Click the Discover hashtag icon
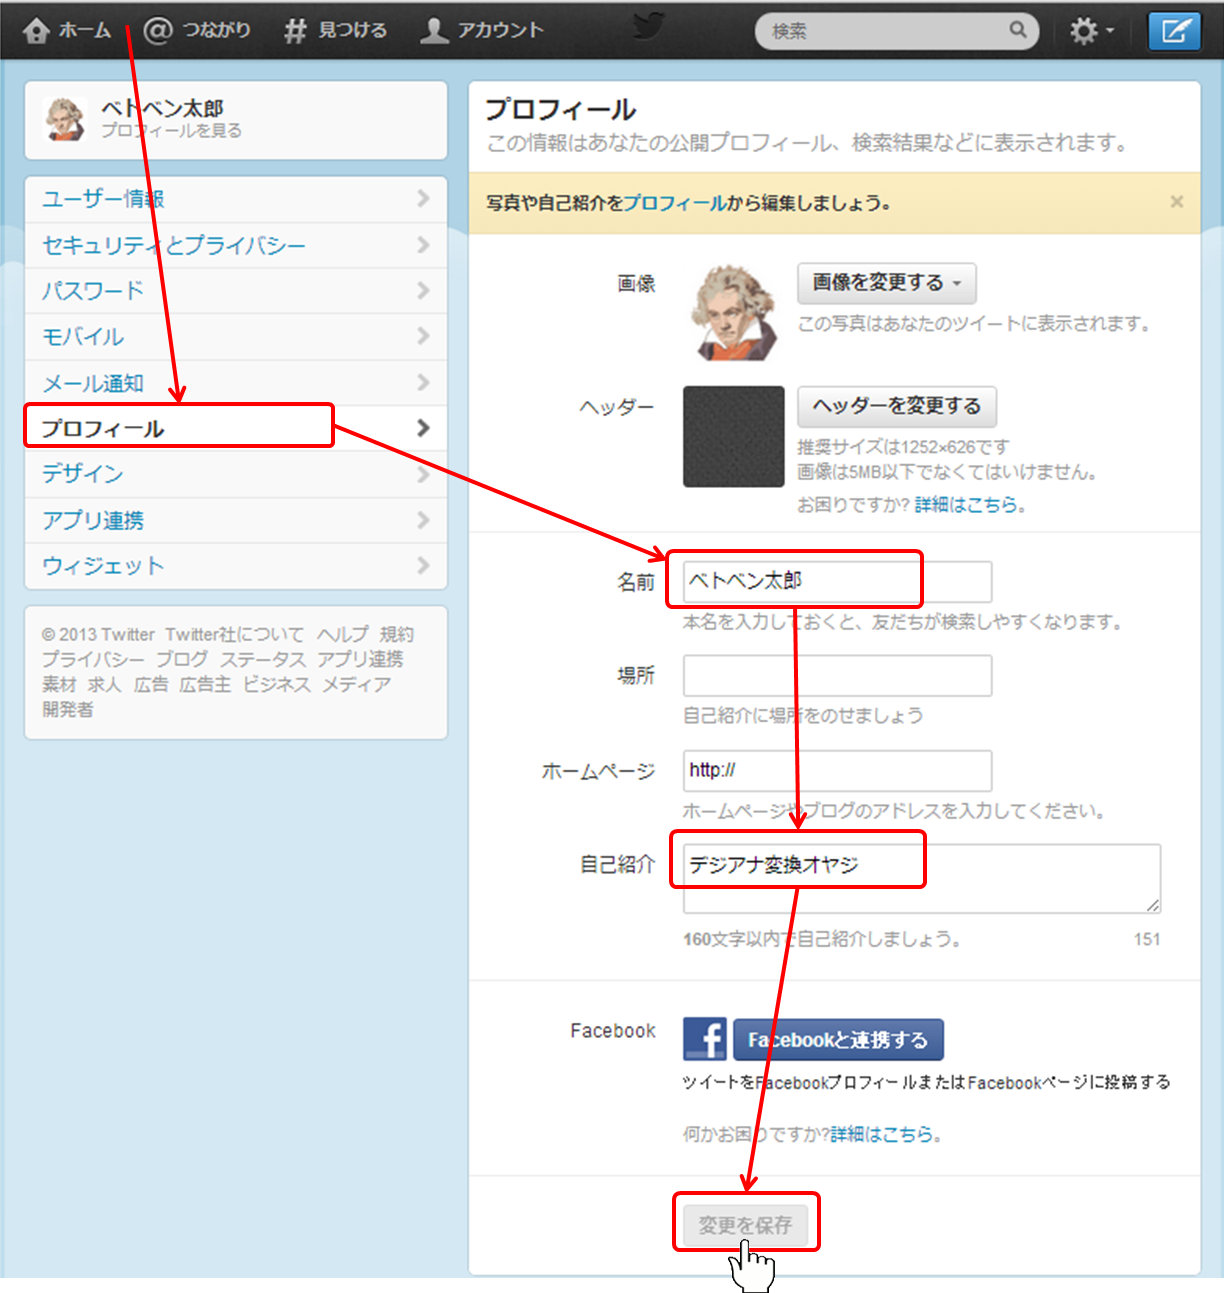1224x1293 pixels. click(294, 31)
